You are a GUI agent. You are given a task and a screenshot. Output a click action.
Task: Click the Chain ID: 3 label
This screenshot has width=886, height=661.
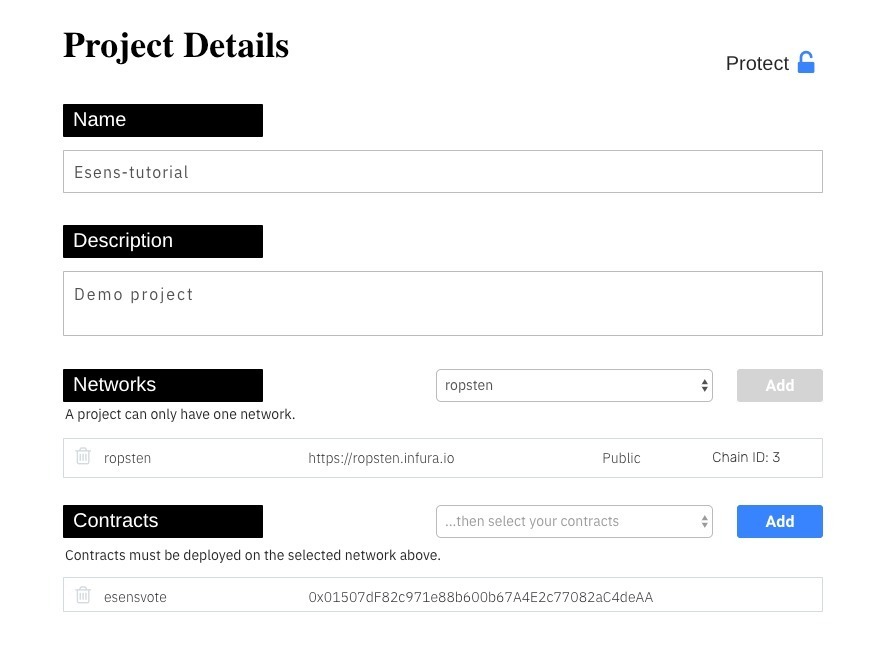pyautogui.click(x=746, y=457)
